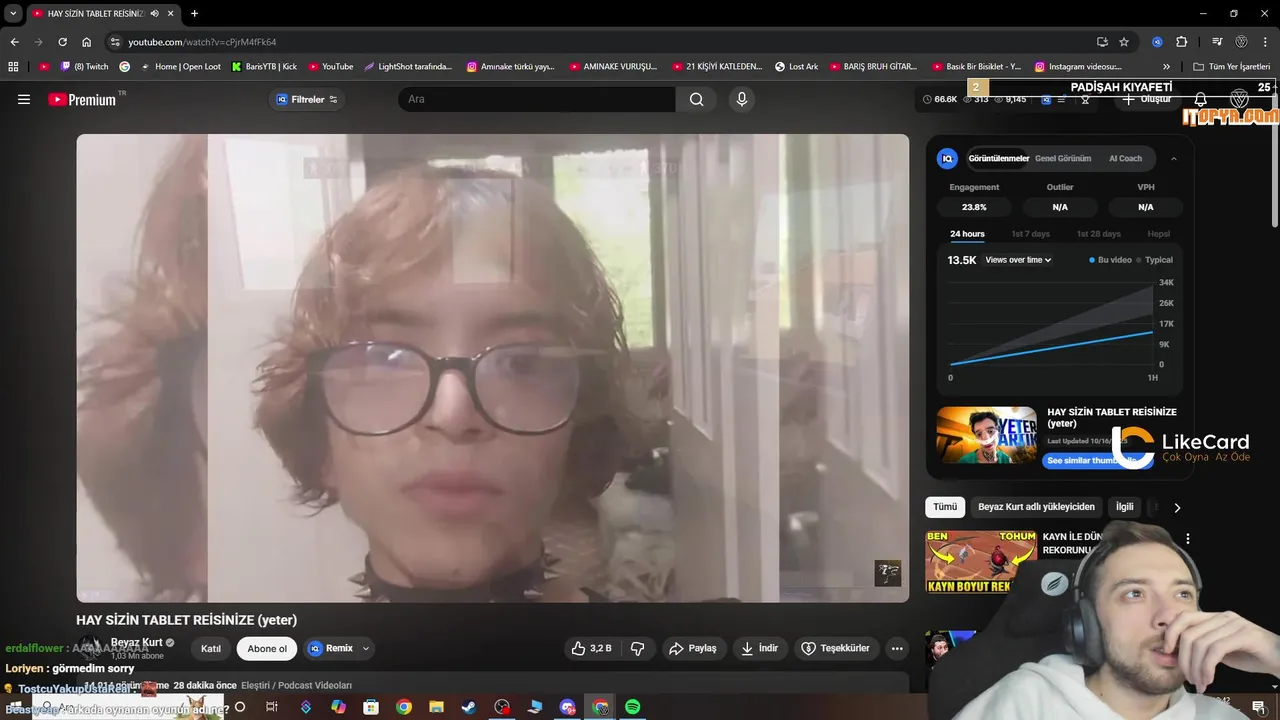Screen dimensions: 1280x720
Task: Switch to the Genel Görünüm tab
Action: [x=1063, y=158]
